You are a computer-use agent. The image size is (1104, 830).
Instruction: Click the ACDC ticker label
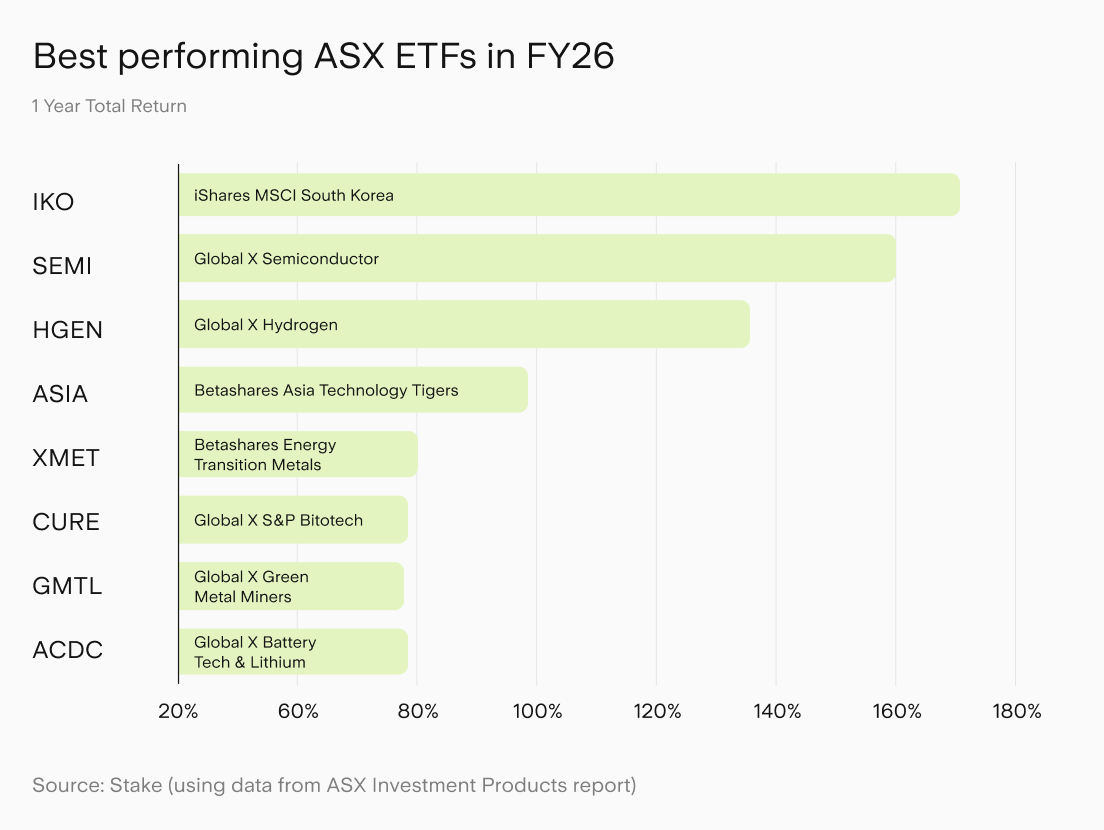tap(68, 650)
